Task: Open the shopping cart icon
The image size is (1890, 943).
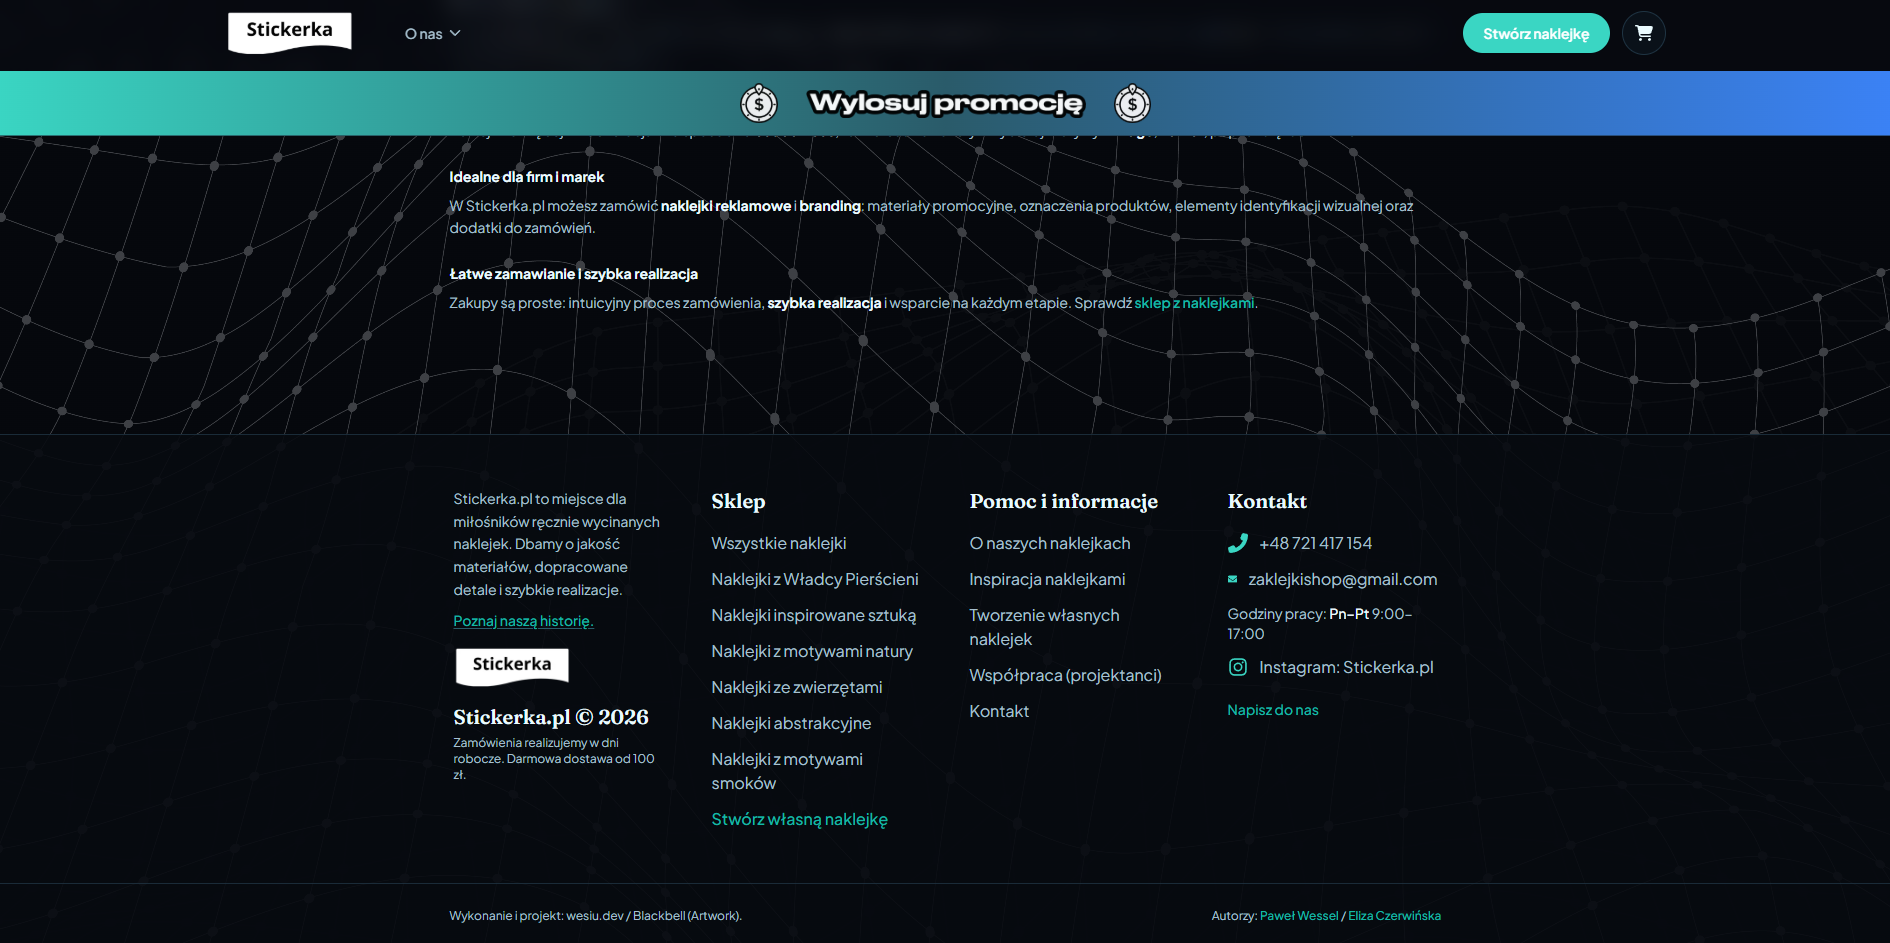Action: (1643, 33)
